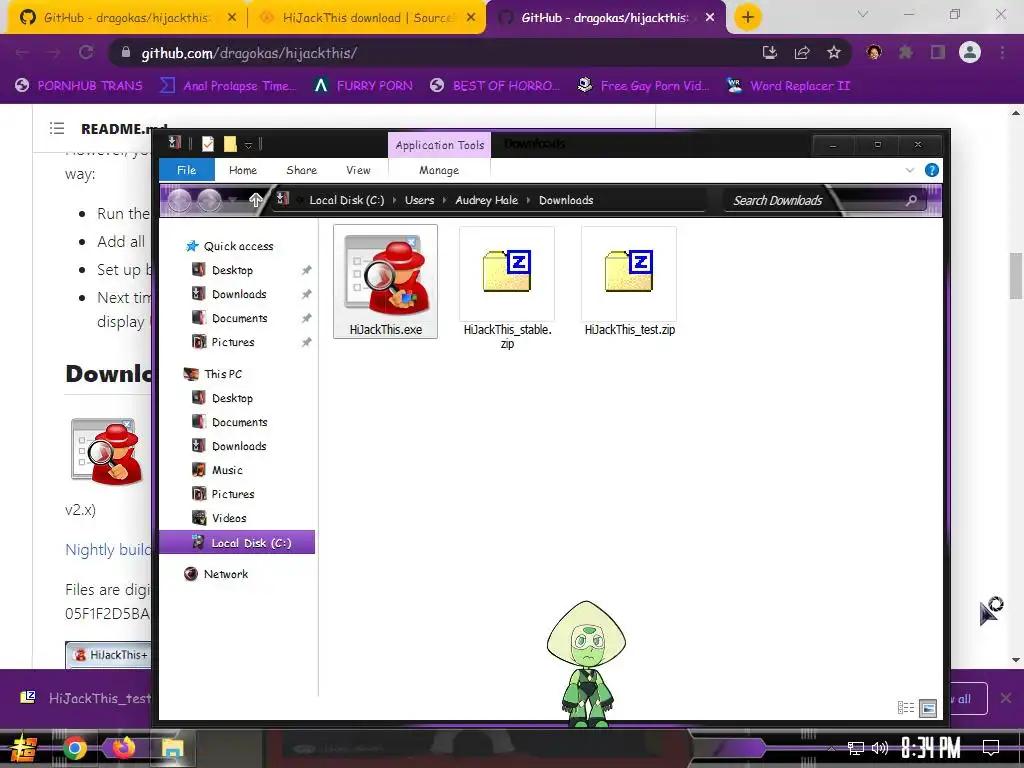
Task: Click the GitHub page vertical scrollbar thumb
Action: coord(1016,275)
